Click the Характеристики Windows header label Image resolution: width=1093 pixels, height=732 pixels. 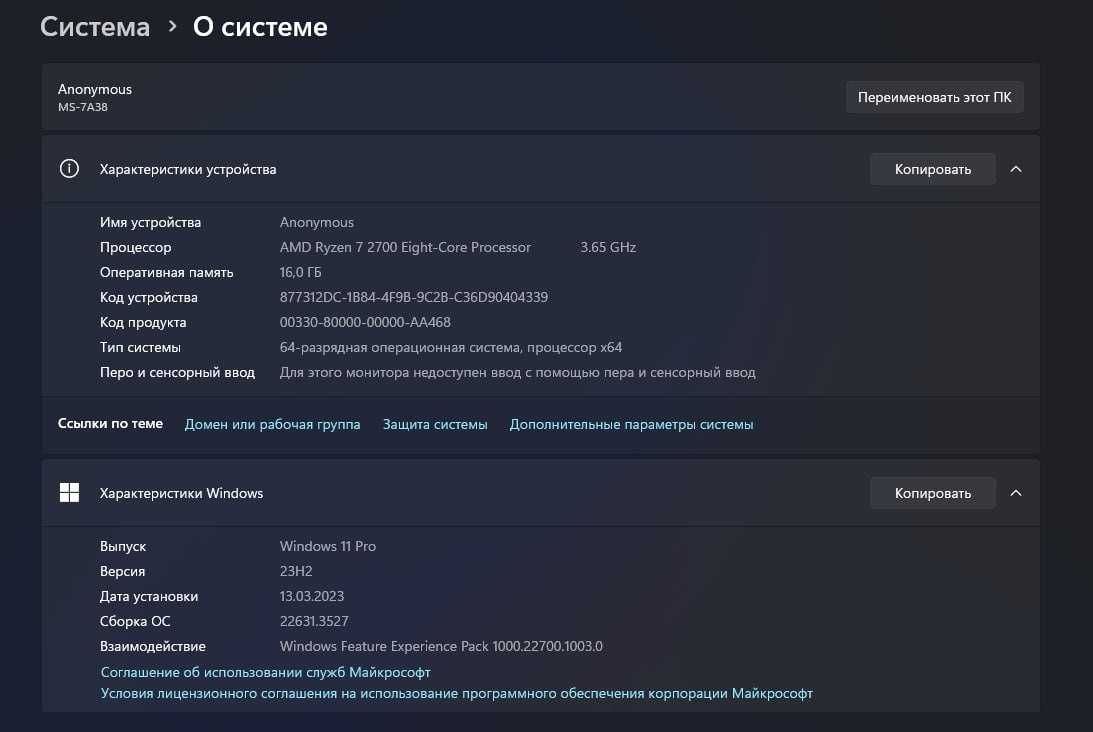[181, 493]
